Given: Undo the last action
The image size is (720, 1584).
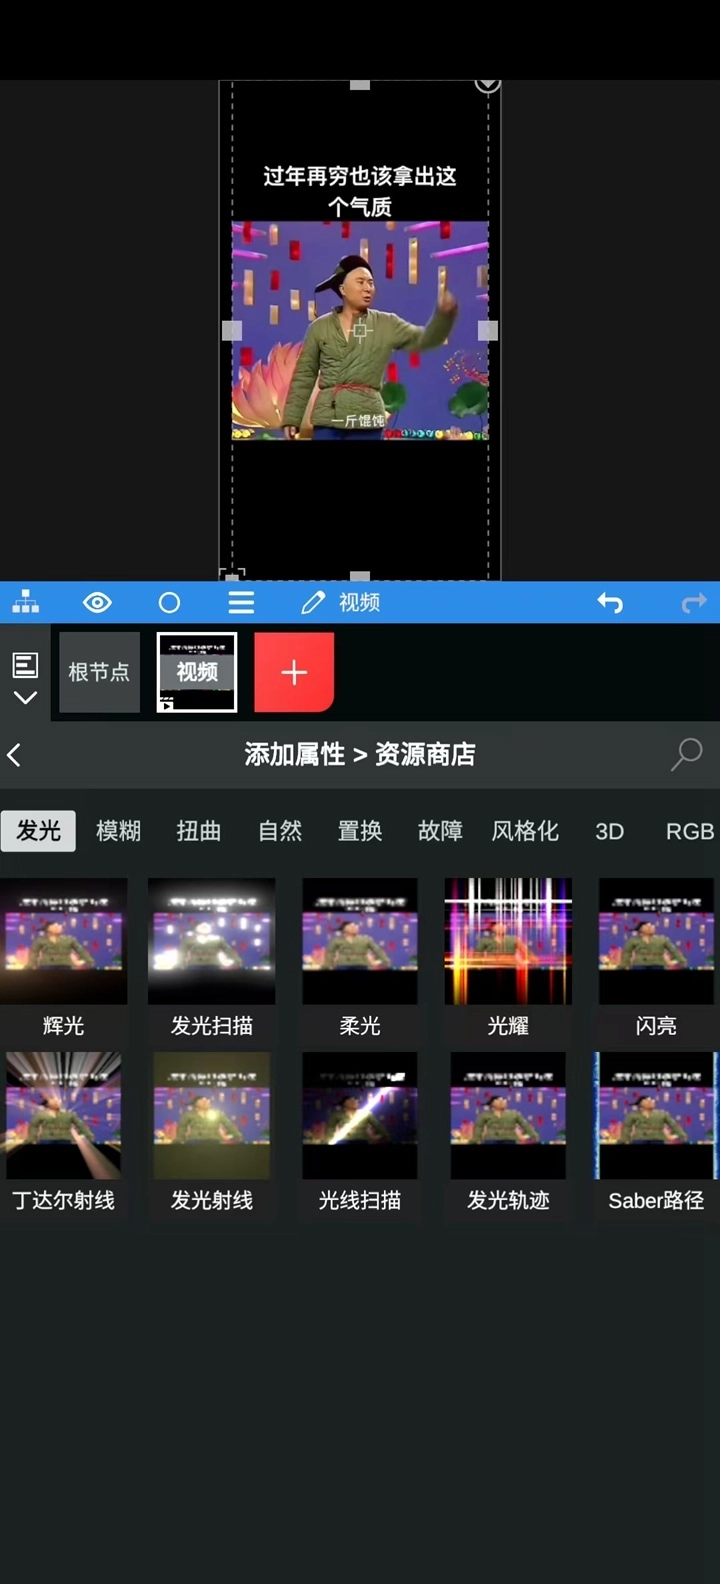Looking at the screenshot, I should point(610,602).
